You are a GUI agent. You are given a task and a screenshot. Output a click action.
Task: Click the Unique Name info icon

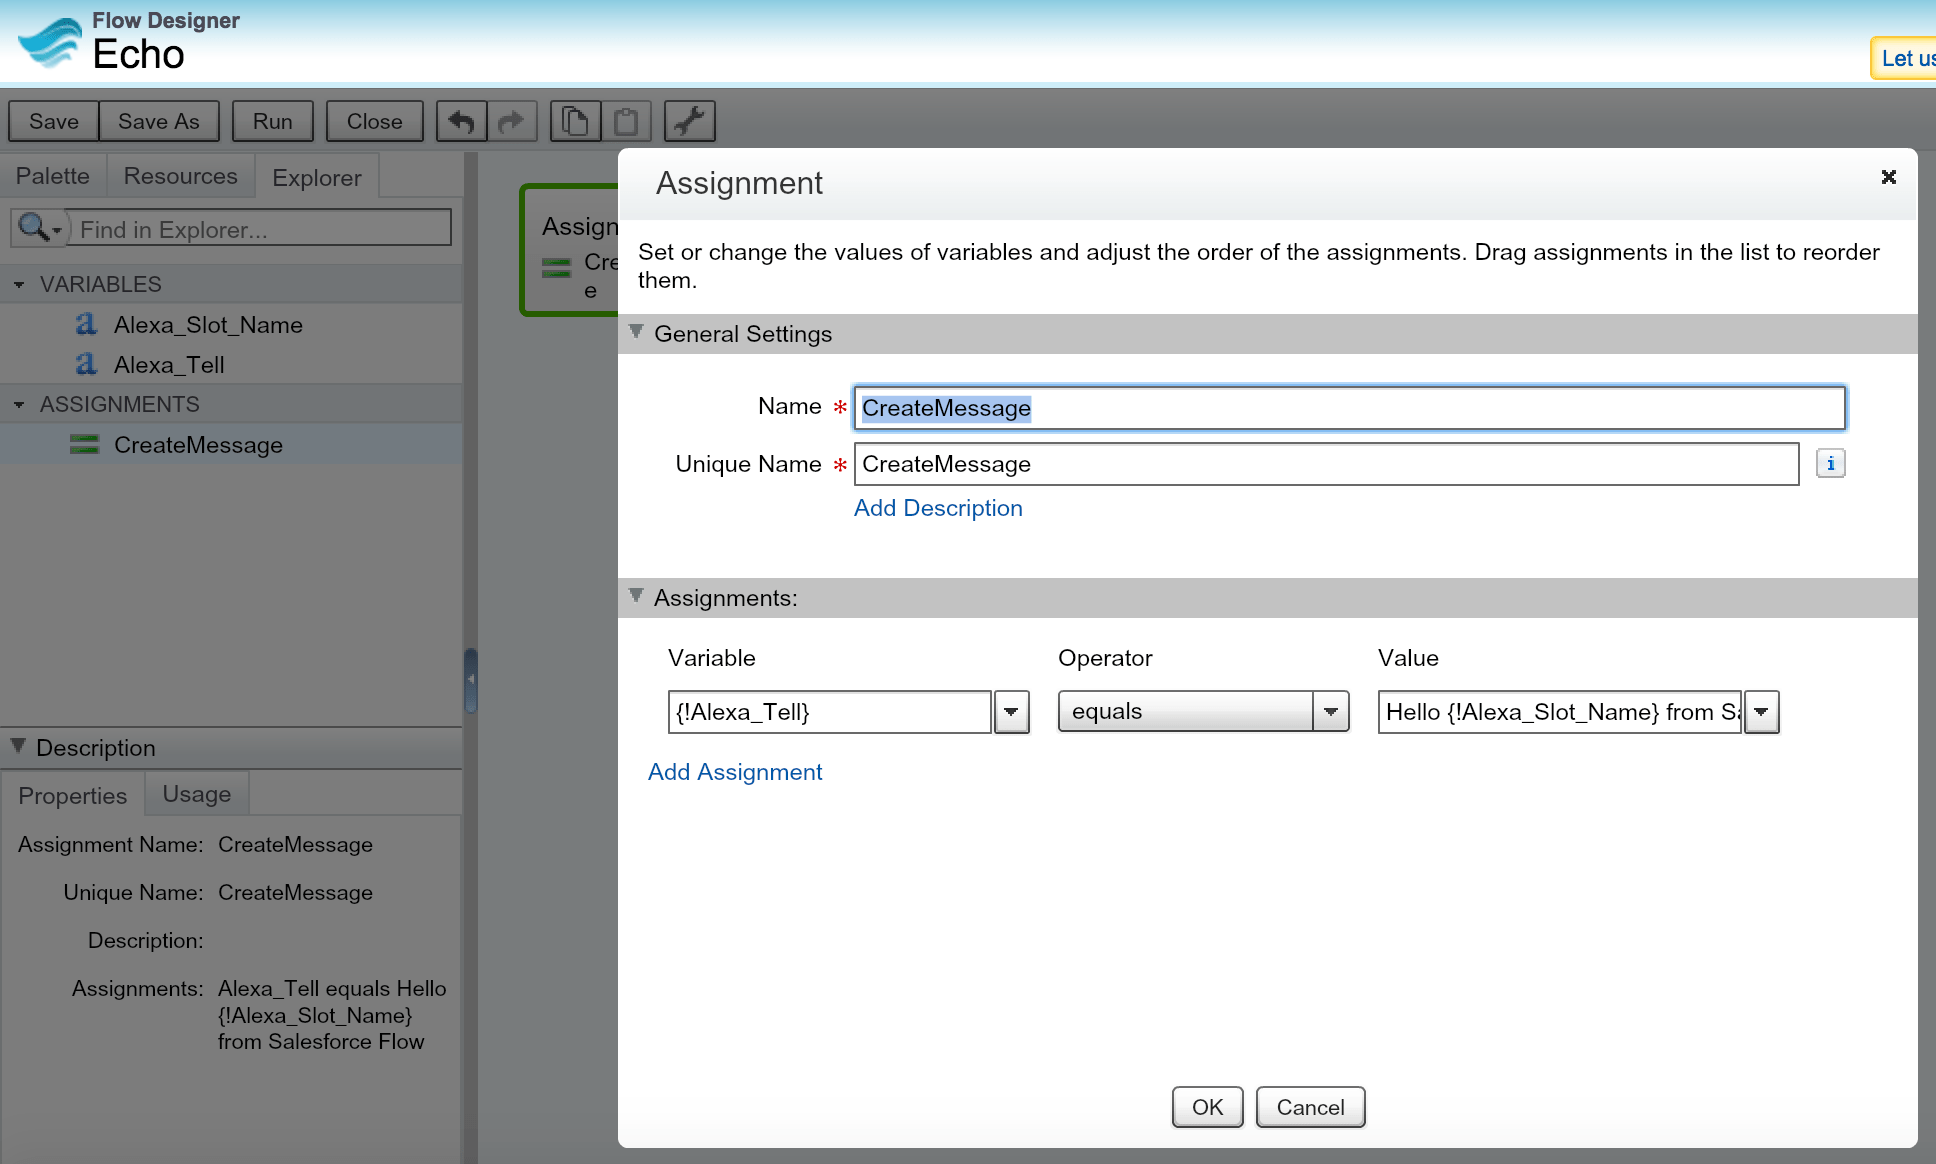click(x=1830, y=464)
